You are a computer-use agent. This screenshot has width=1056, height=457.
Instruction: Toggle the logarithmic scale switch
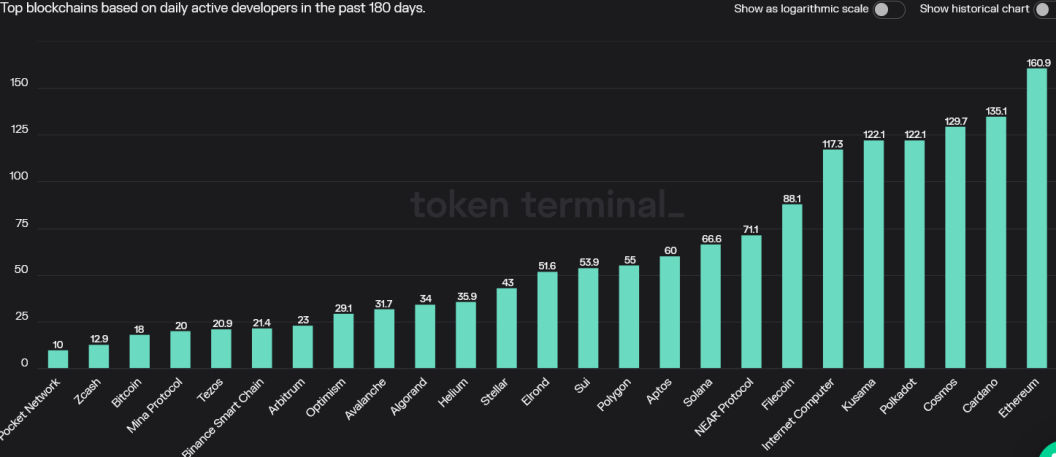click(889, 9)
